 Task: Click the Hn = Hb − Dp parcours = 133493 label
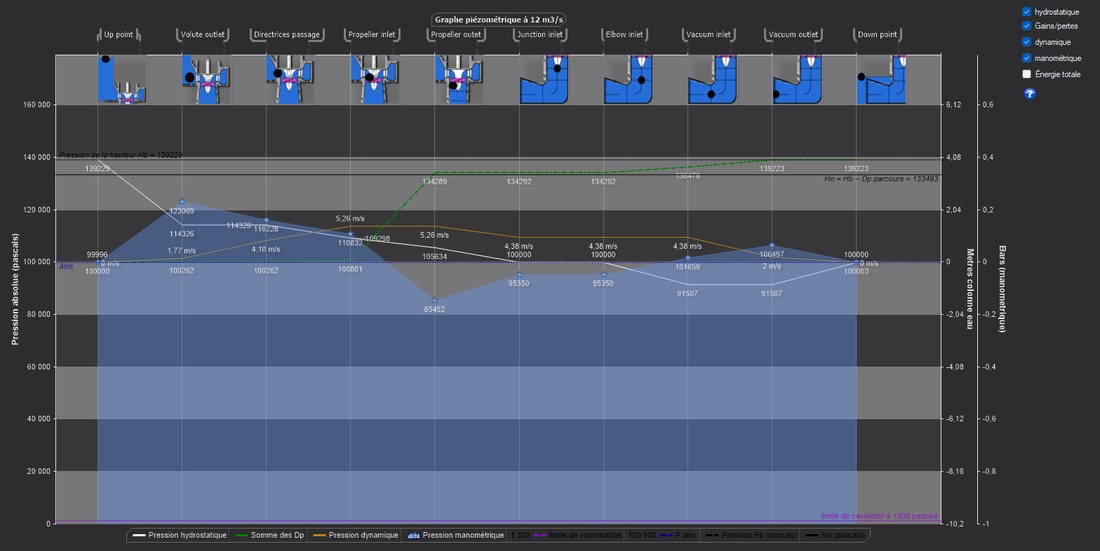coord(881,179)
